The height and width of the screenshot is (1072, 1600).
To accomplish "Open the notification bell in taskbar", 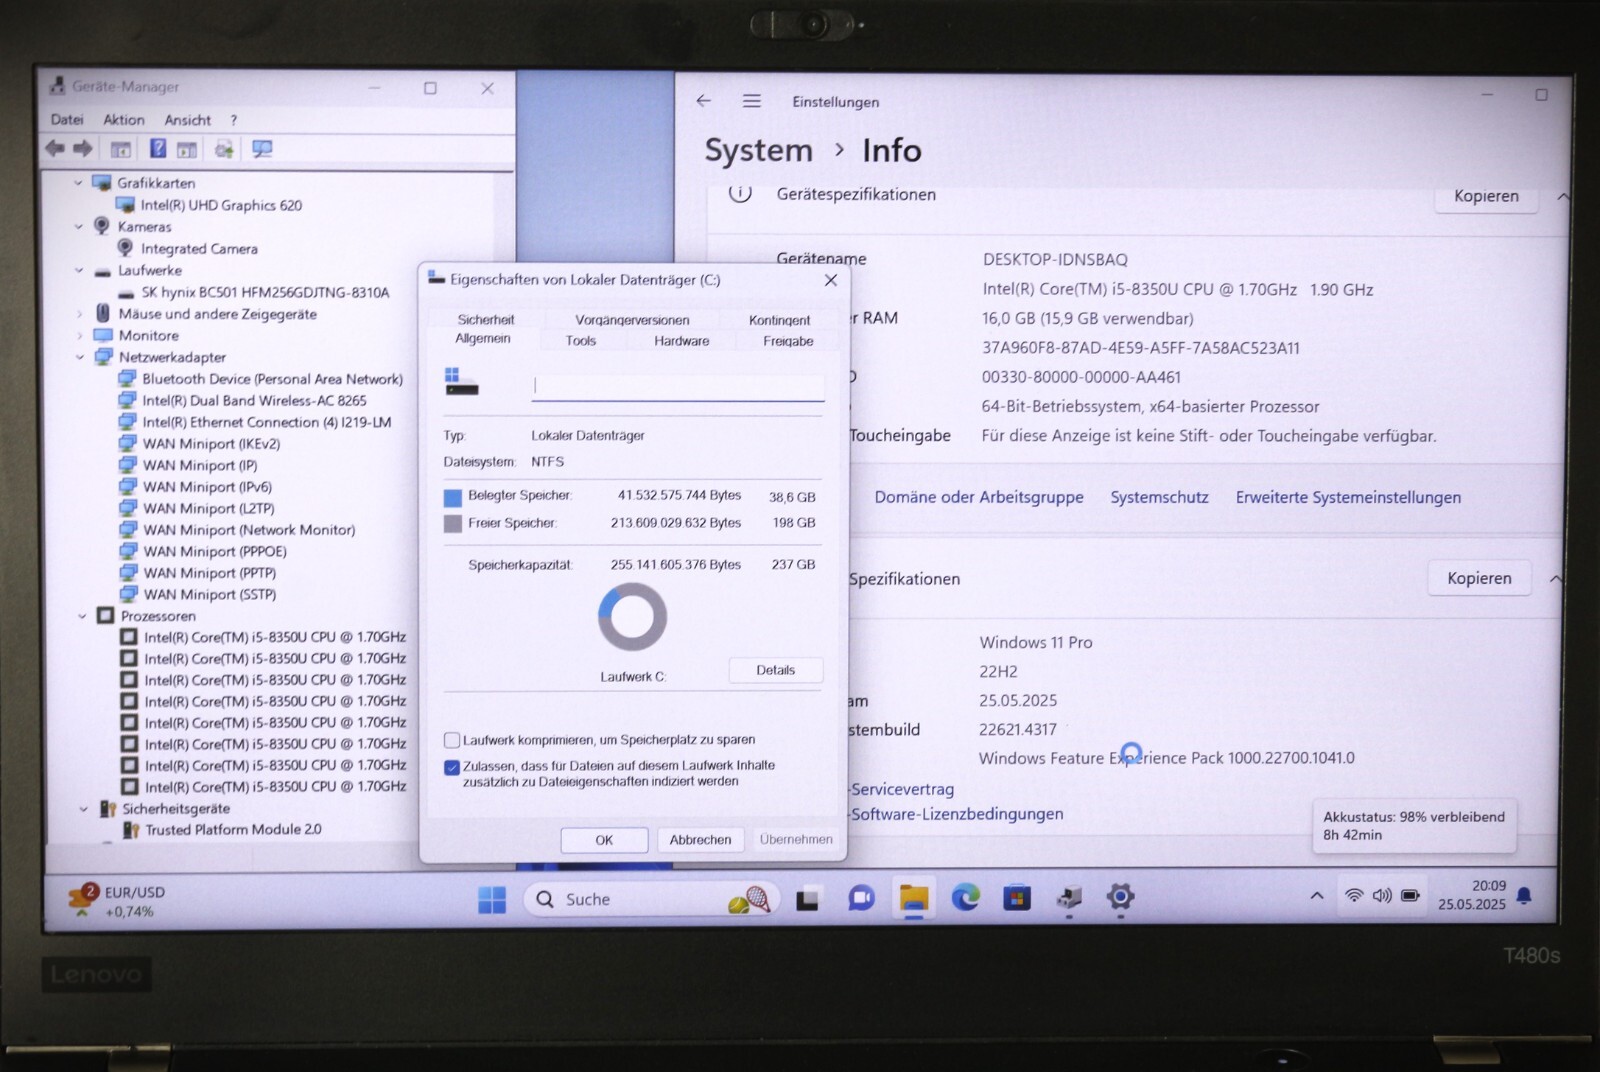I will point(1524,896).
